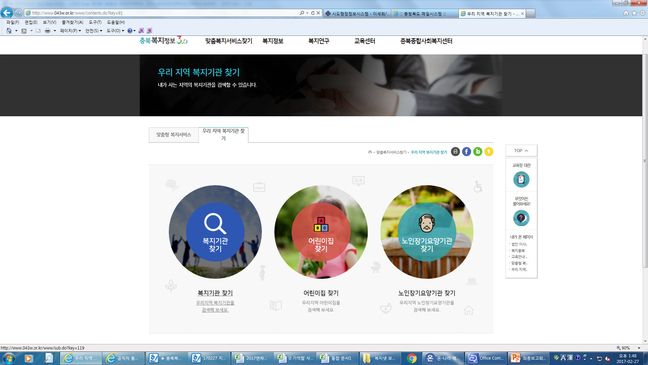This screenshot has height=365, width=648.
Task: Click the browser Back arrow button
Action: 7,12
